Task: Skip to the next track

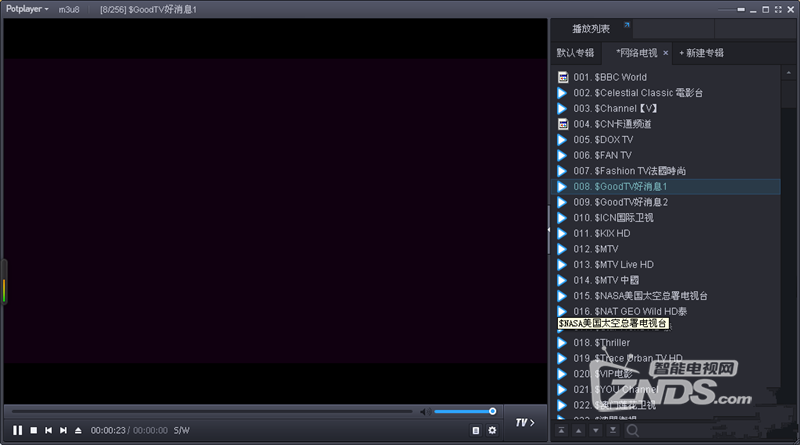Action: click(63, 430)
